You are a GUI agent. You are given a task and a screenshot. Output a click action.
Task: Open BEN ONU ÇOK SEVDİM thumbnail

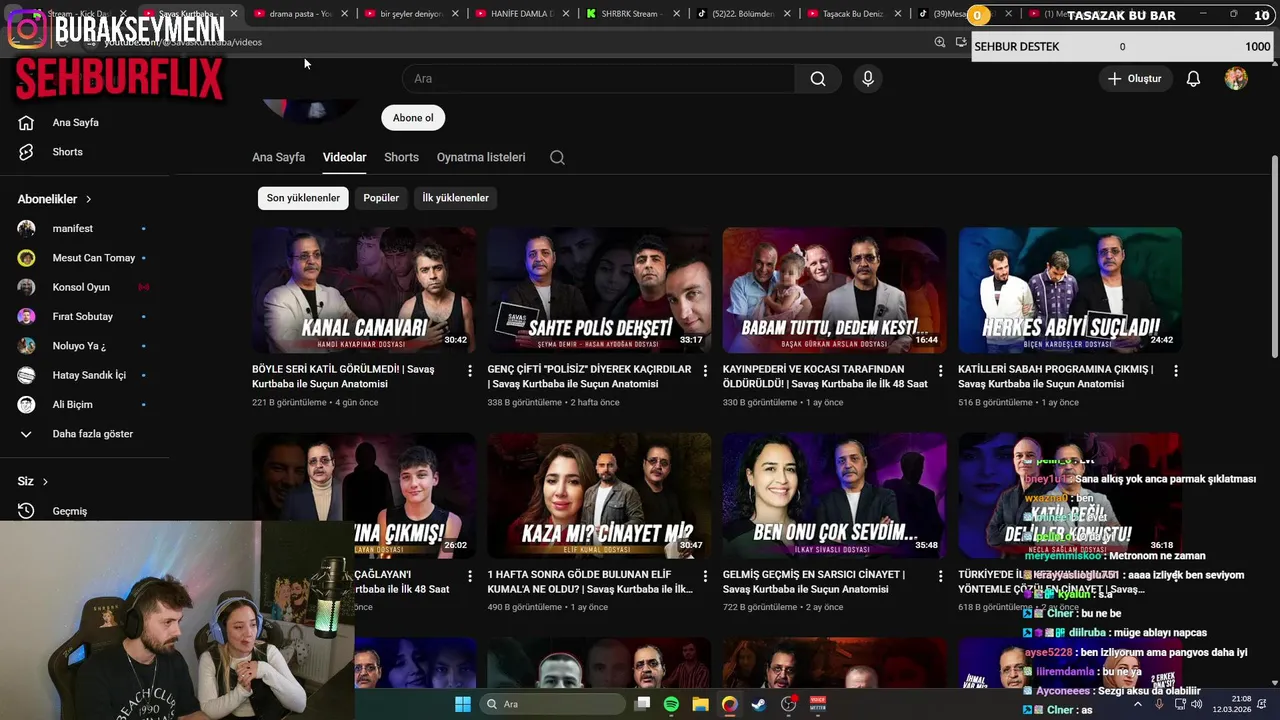834,495
